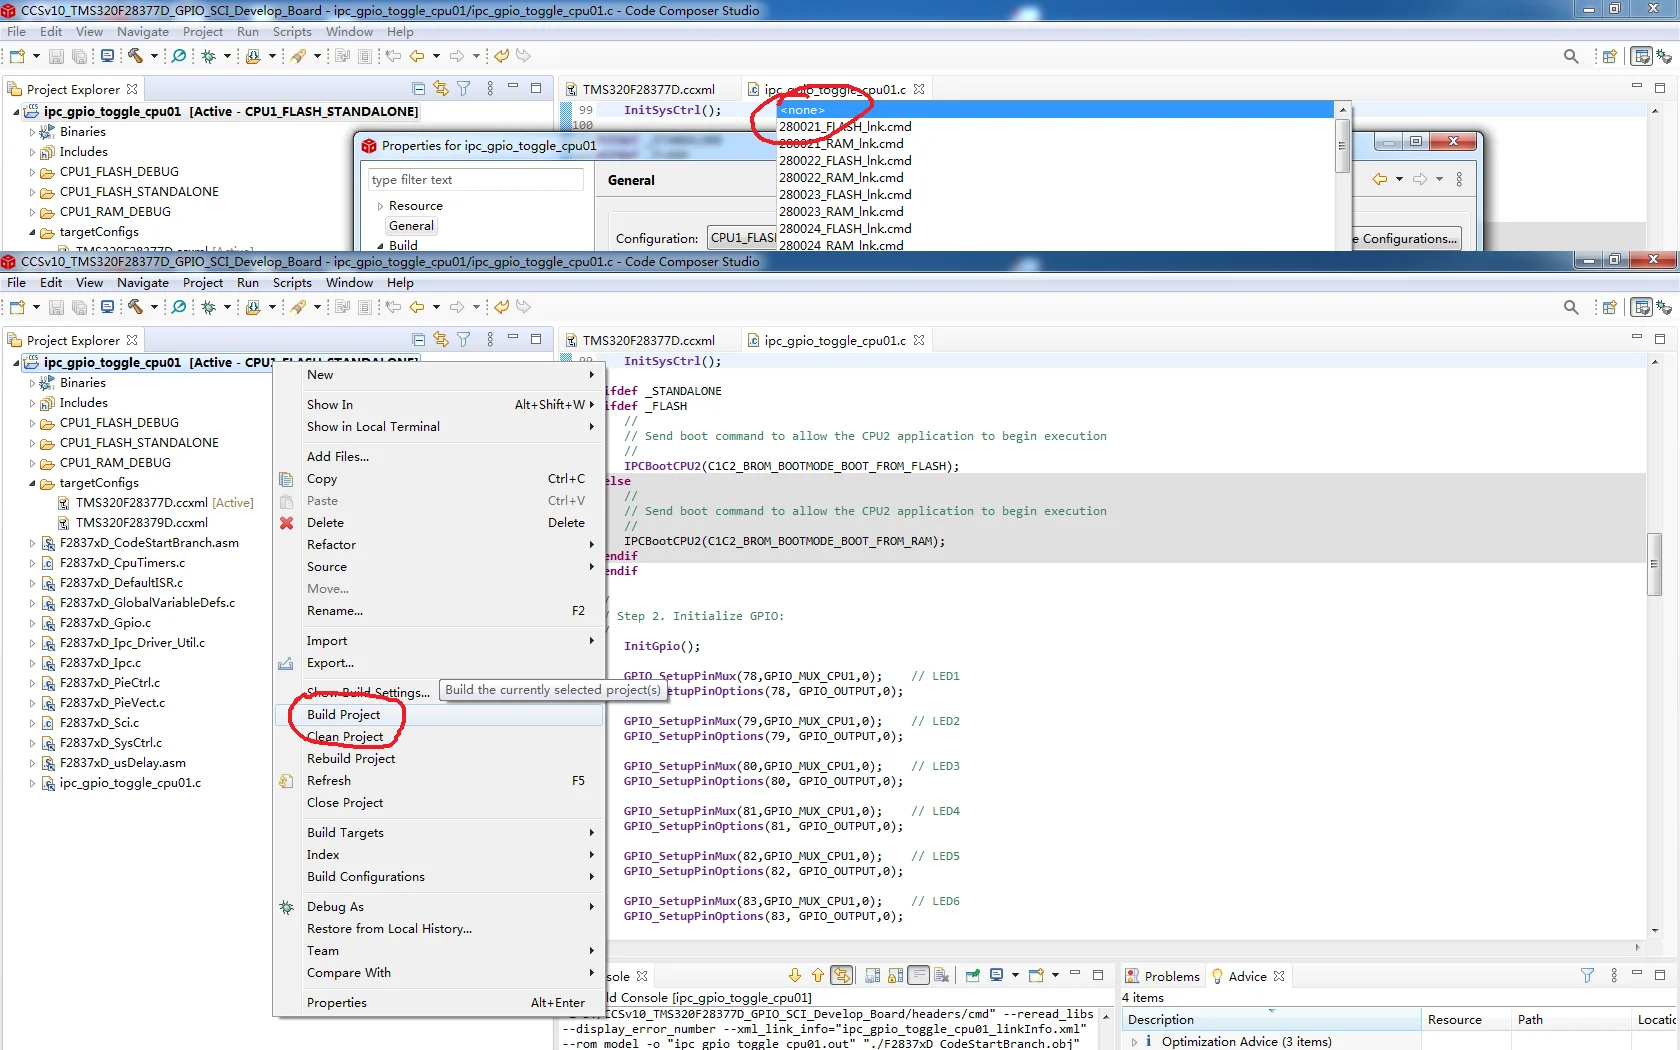This screenshot has width=1680, height=1050.
Task: Click the Open Console icon
Action: click(1038, 976)
